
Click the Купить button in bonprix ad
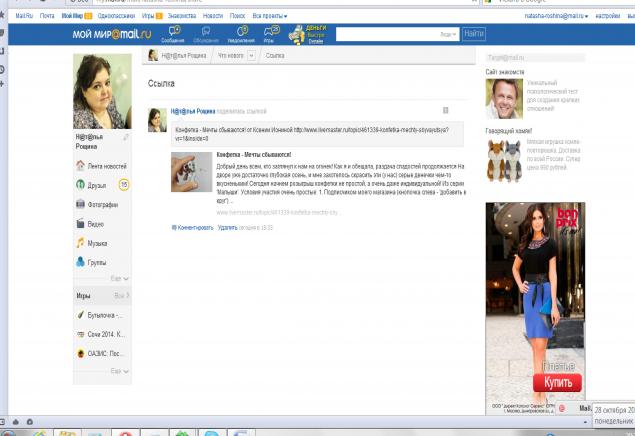557,383
